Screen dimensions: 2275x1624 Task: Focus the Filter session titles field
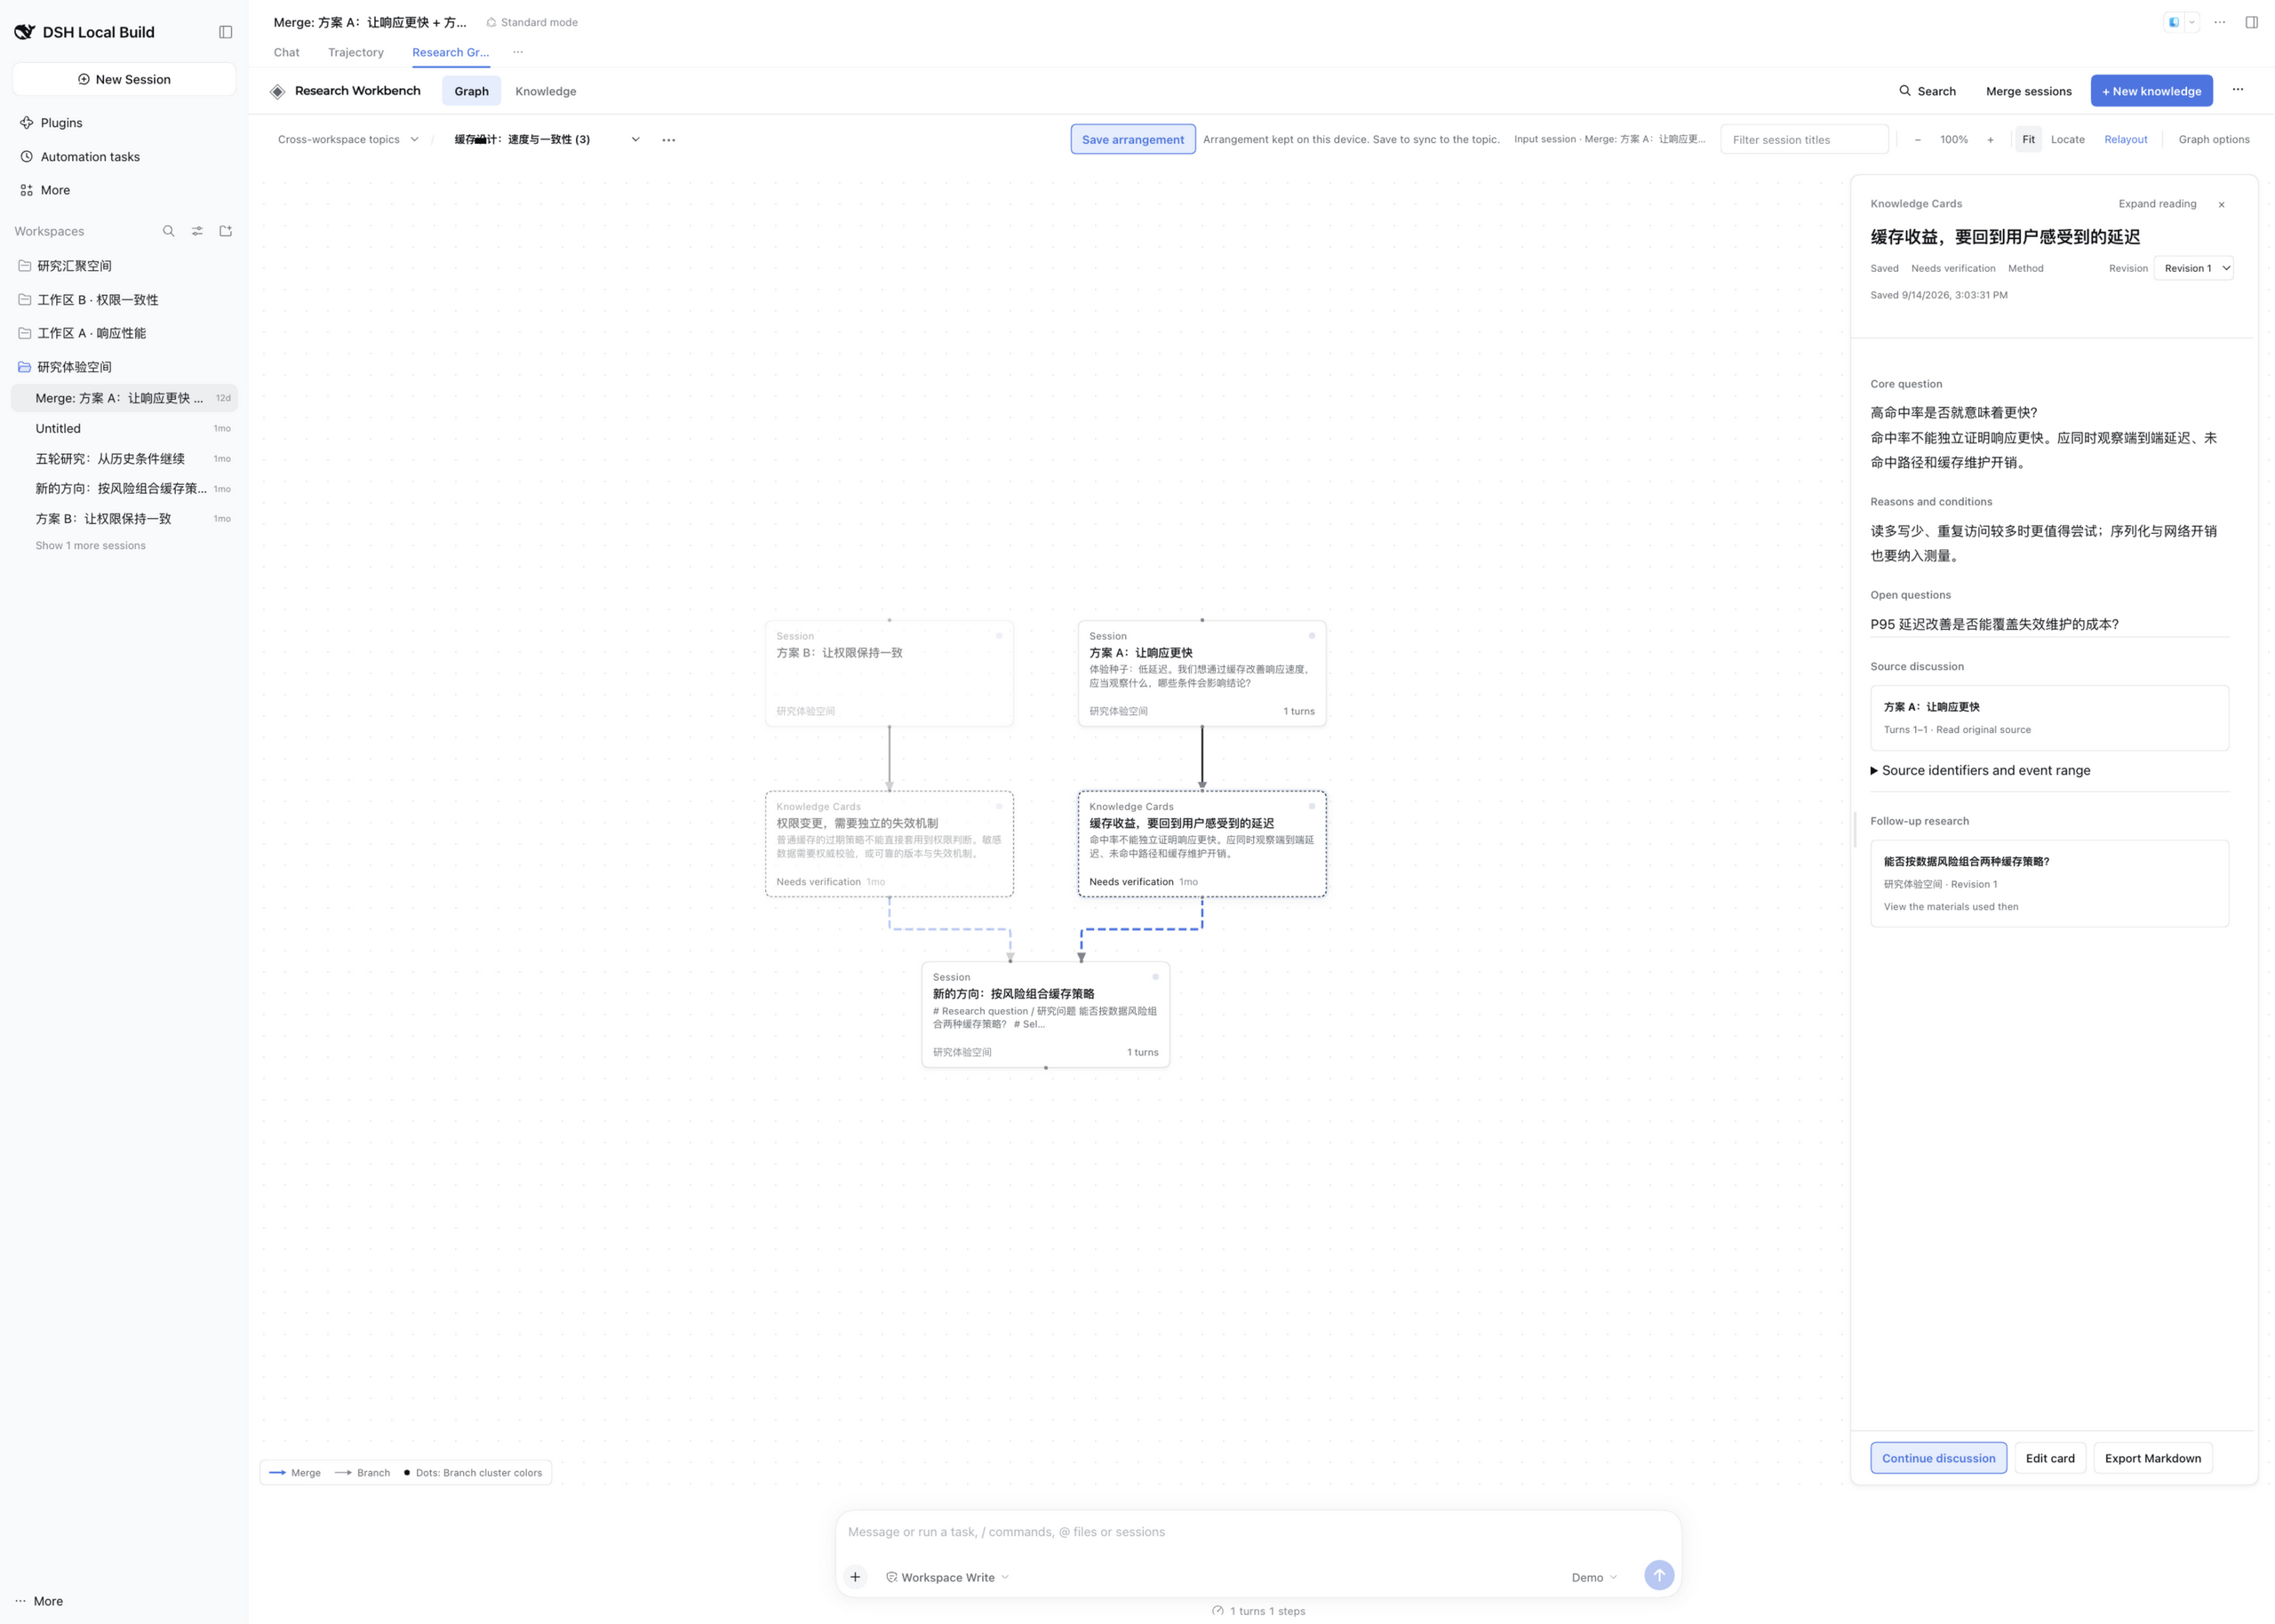tap(1804, 140)
